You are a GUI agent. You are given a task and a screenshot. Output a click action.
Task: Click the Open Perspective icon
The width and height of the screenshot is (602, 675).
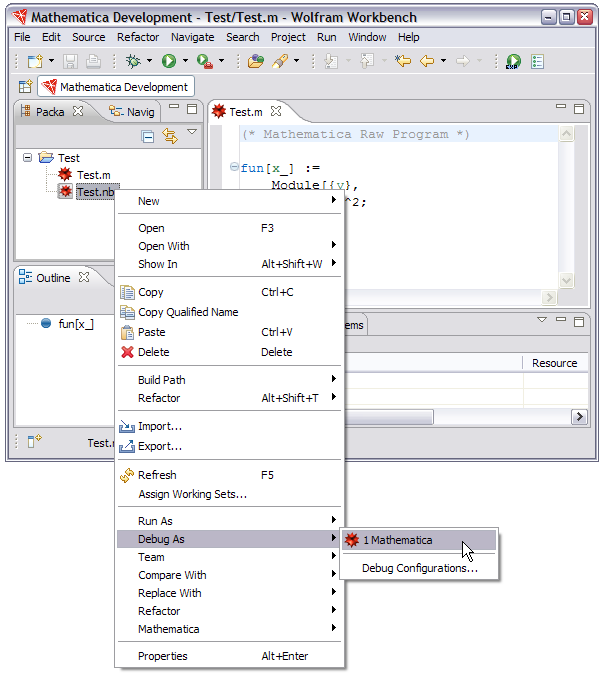tap(25, 87)
